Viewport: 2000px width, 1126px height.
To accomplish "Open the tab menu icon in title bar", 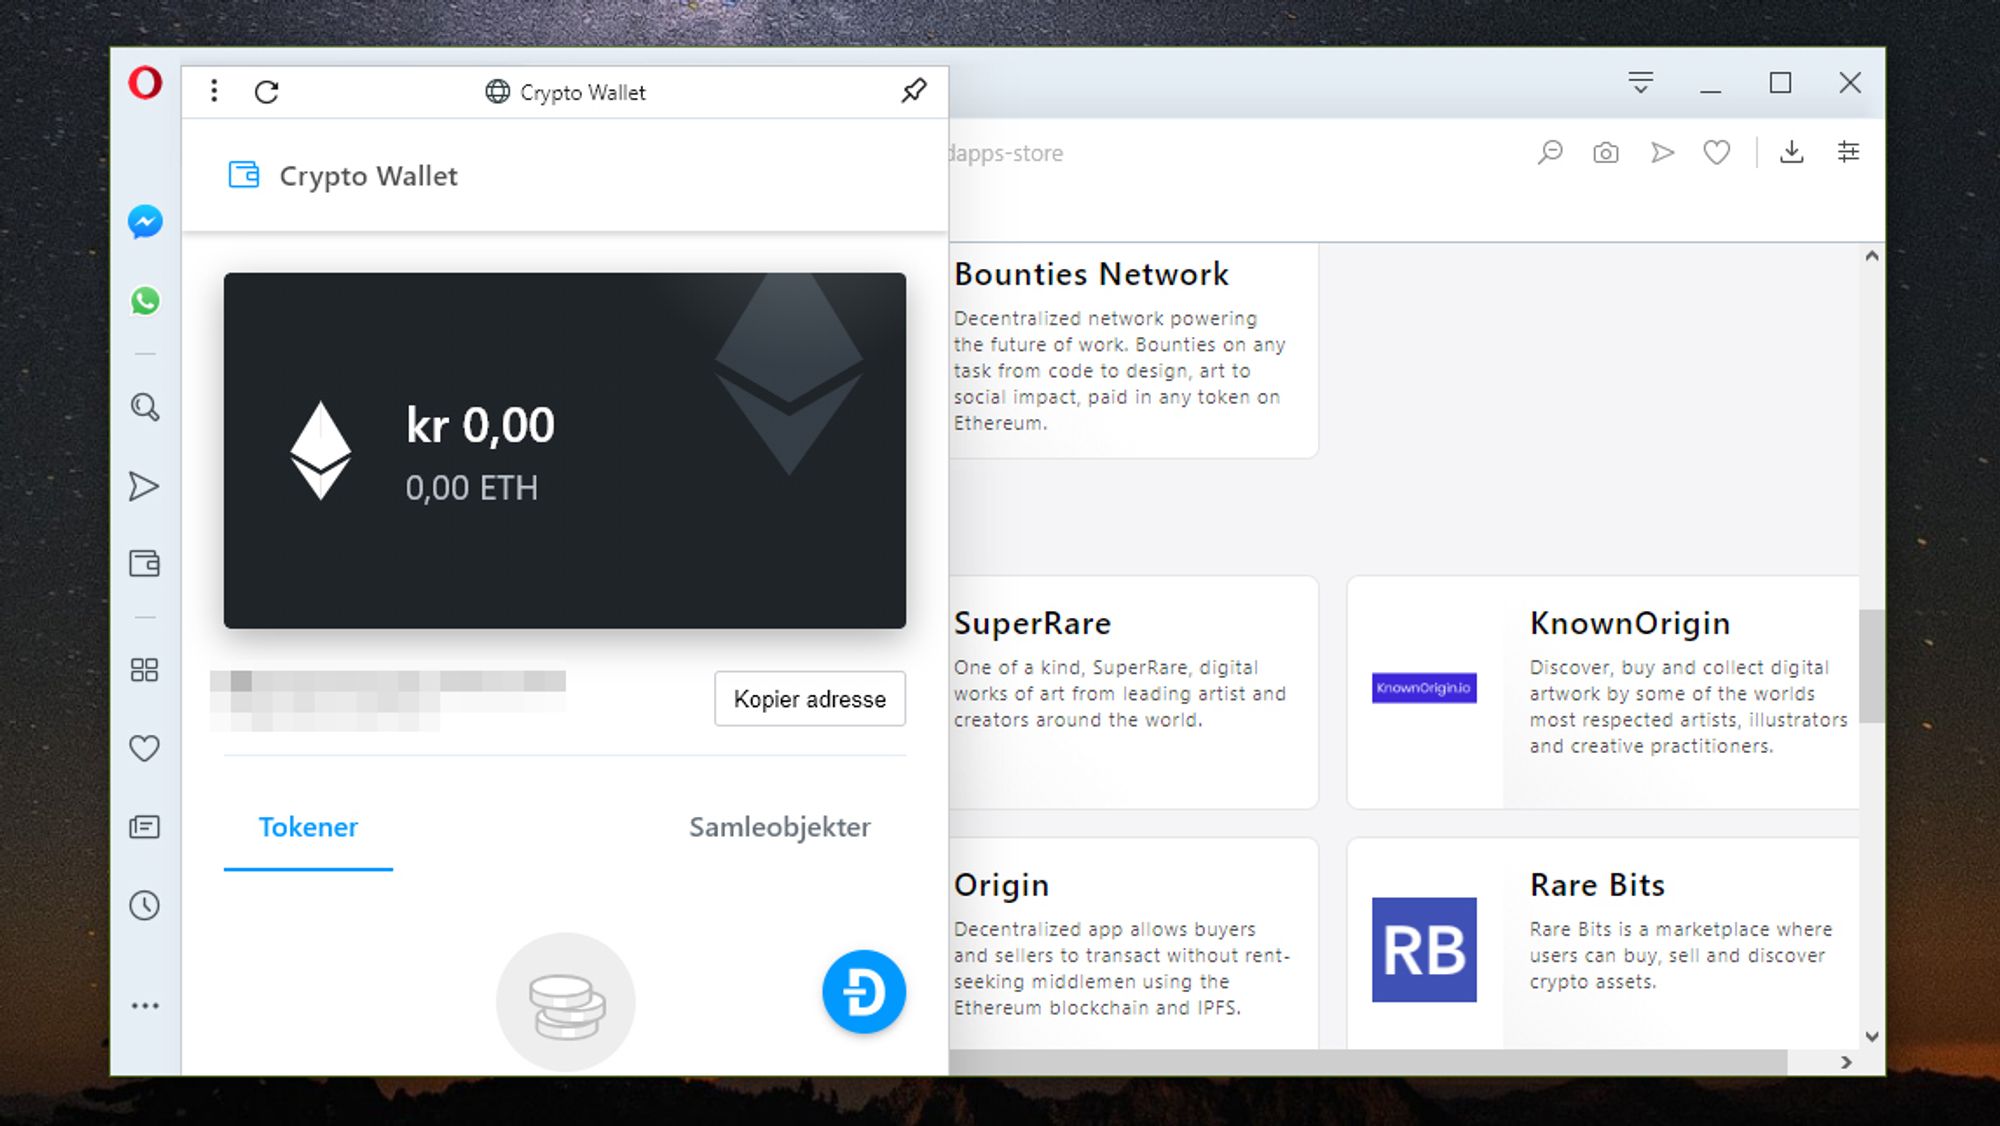I will coord(1641,82).
